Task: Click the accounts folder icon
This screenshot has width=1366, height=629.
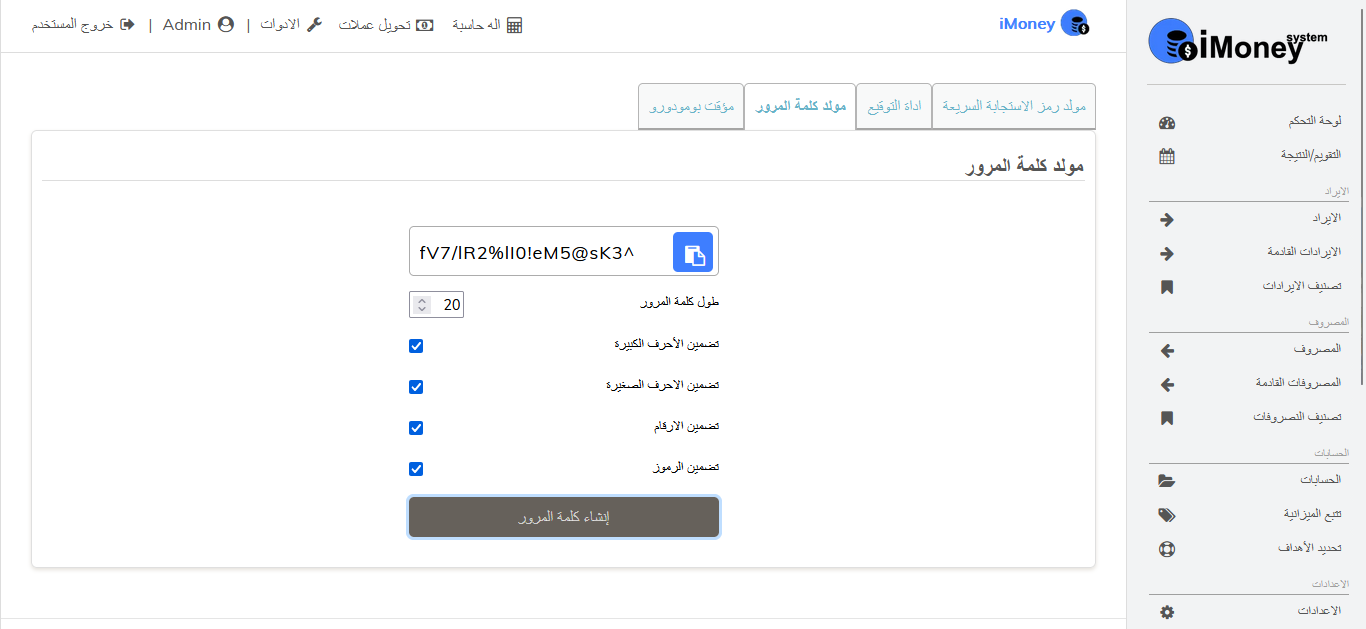Action: coord(1166,481)
